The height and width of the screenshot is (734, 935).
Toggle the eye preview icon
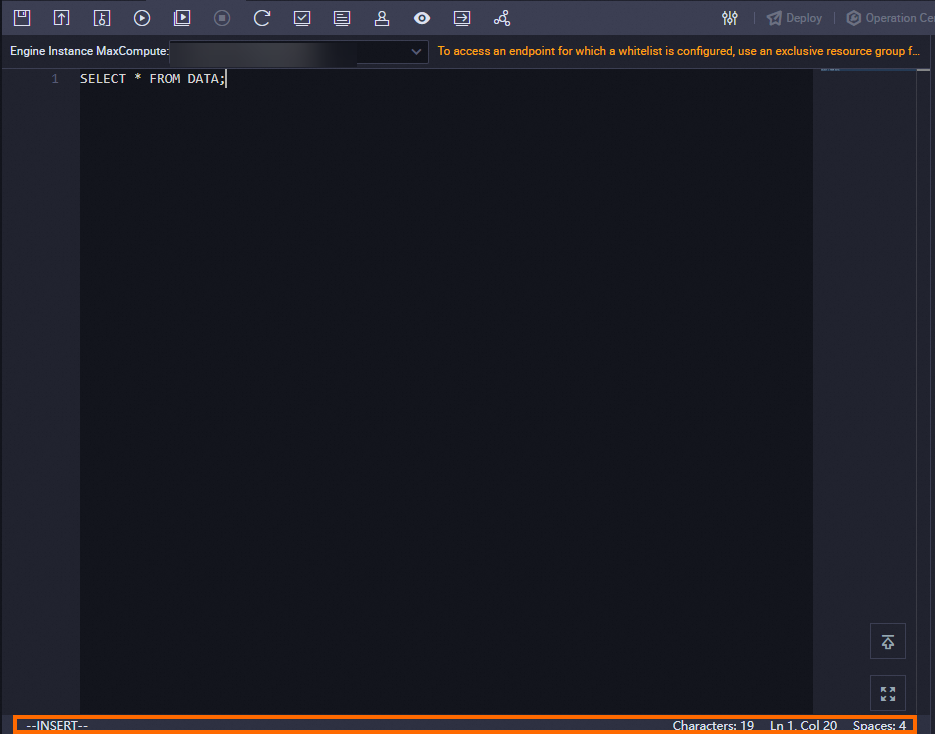[422, 18]
